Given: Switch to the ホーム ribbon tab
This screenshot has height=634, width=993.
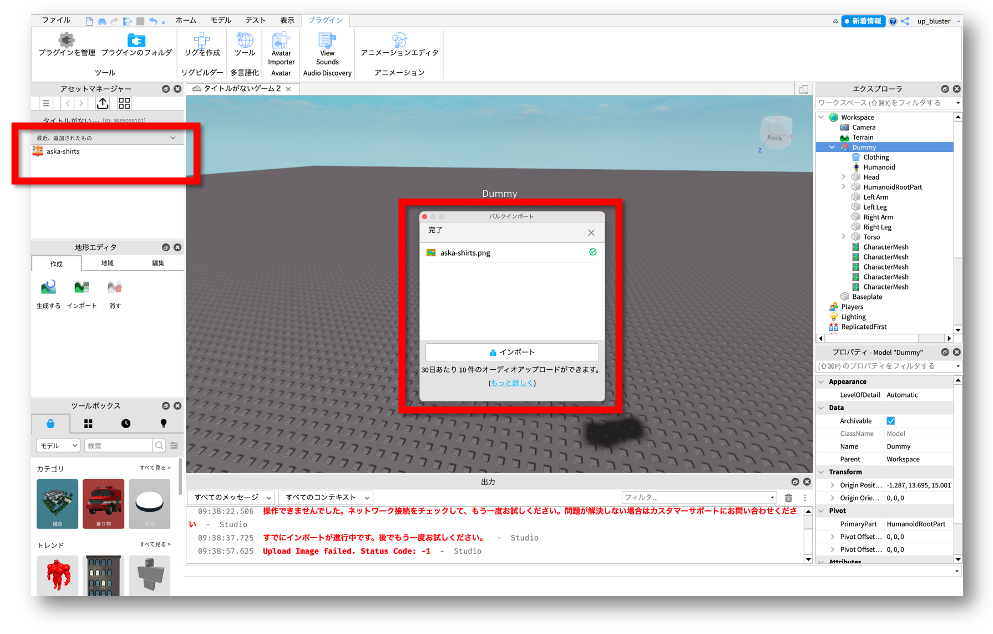Looking at the screenshot, I should click(186, 20).
